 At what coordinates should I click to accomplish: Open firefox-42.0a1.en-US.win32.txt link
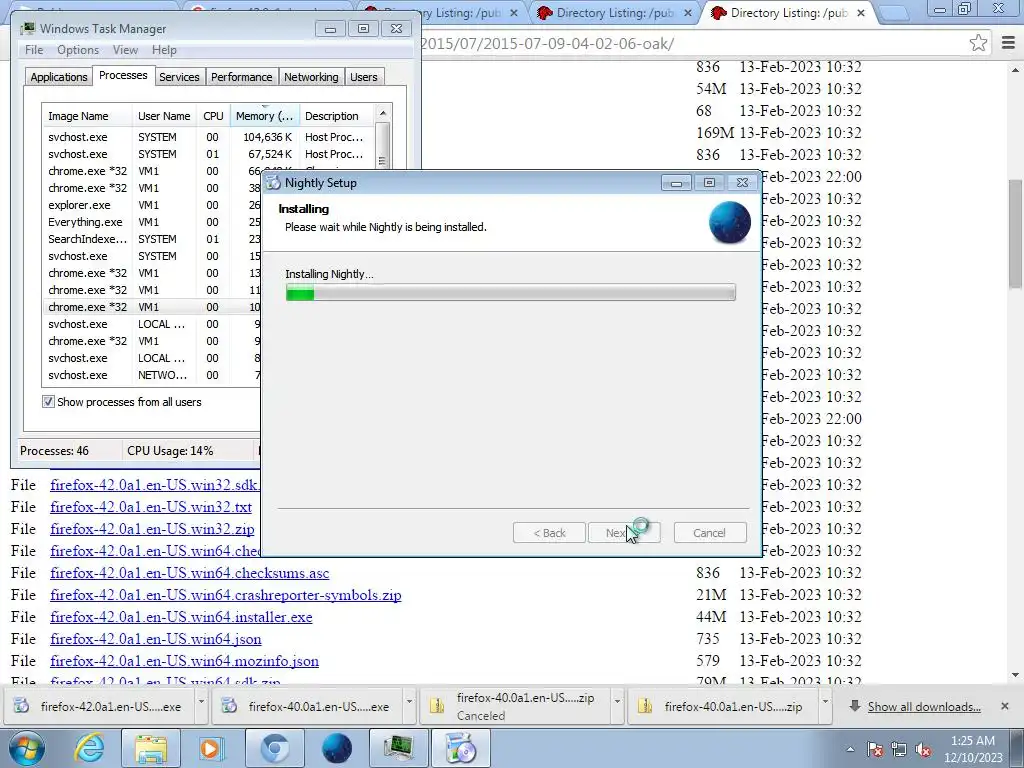(x=151, y=507)
